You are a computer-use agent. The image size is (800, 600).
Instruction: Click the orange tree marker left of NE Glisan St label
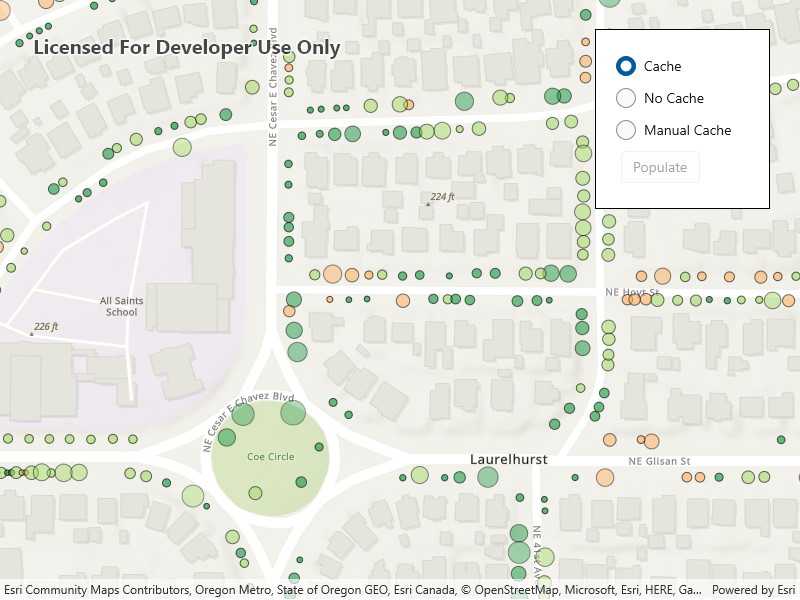pos(604,477)
